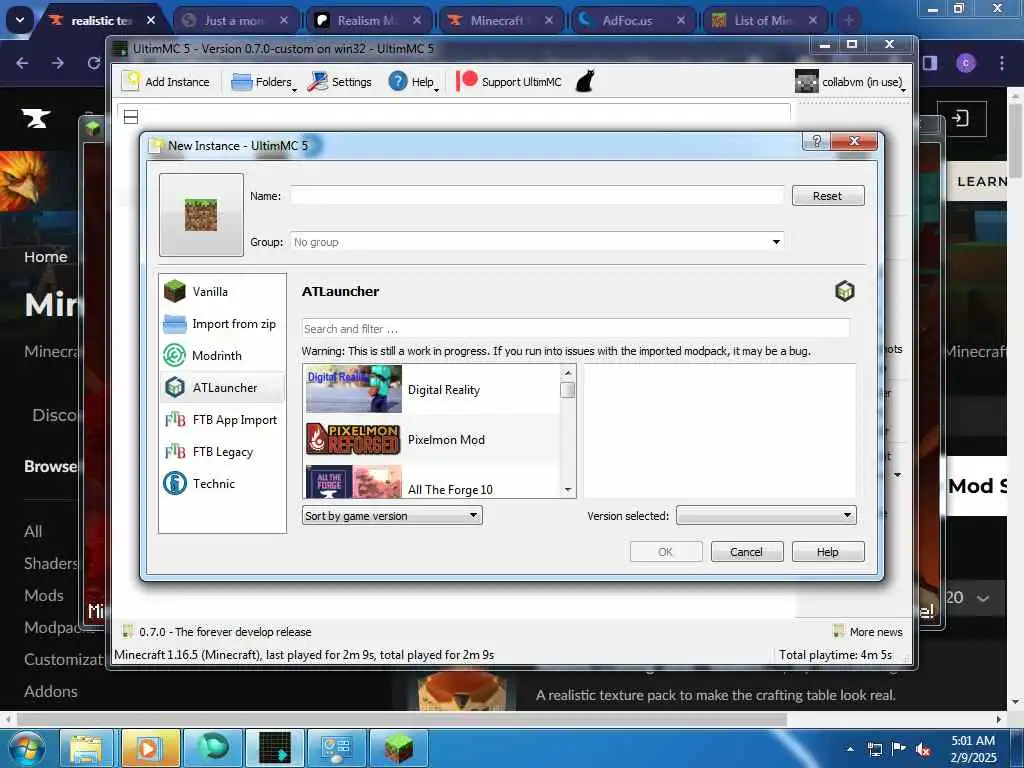
Task: Click the question mark title bar button
Action: pos(816,141)
